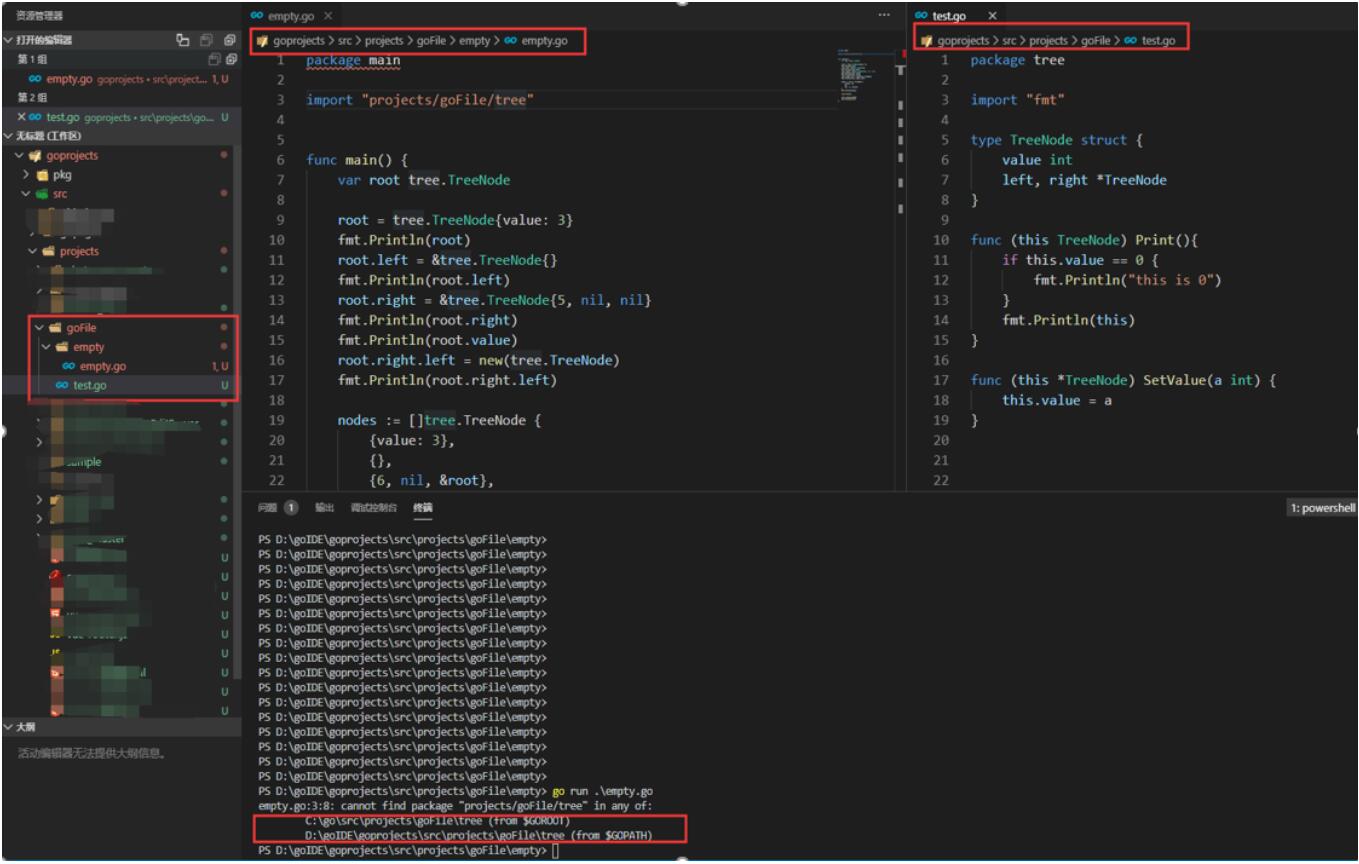This screenshot has height=864, width=1359.
Task: Close the test.go editor tab
Action: pos(992,17)
